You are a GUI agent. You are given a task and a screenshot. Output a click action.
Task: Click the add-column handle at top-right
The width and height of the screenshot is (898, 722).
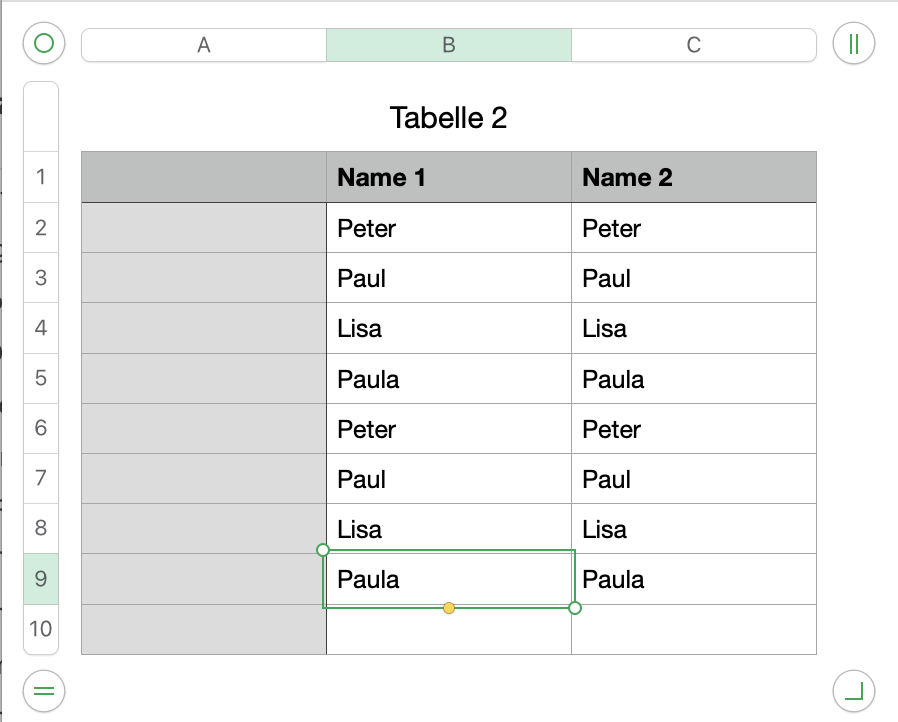point(853,43)
